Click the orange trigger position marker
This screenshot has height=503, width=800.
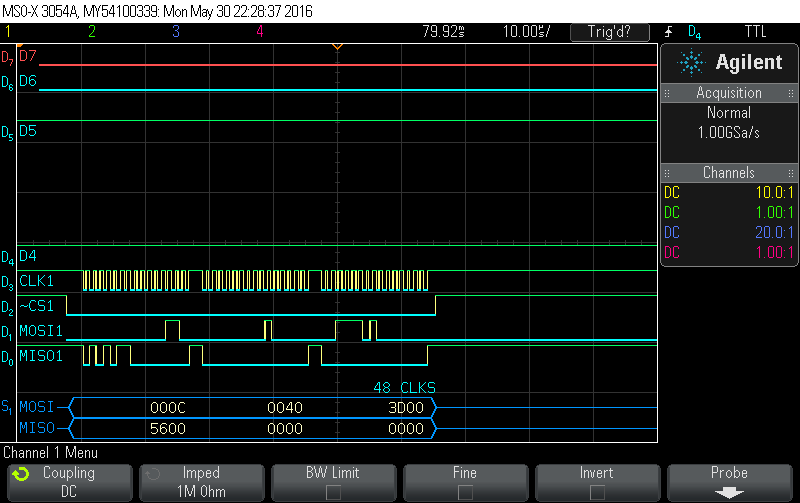(337, 47)
